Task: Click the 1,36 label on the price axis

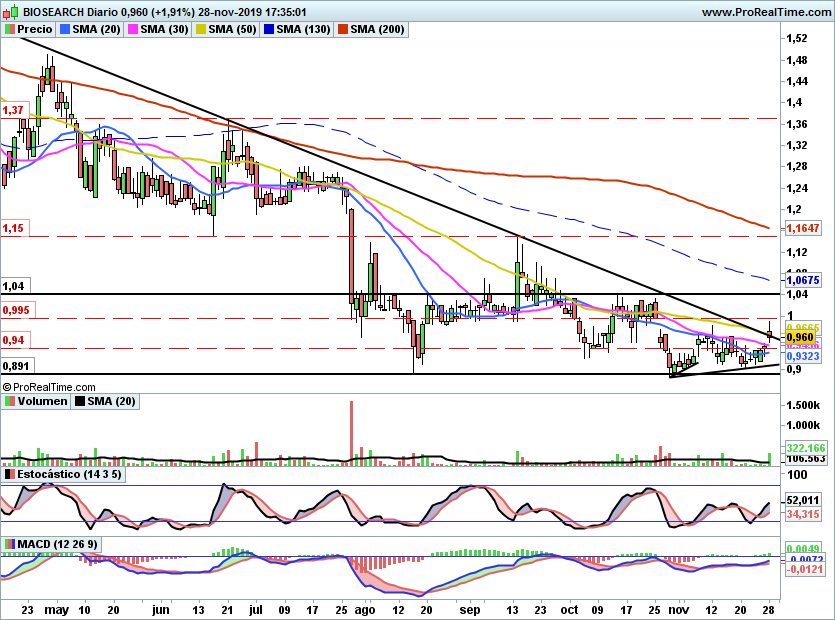Action: coord(797,124)
